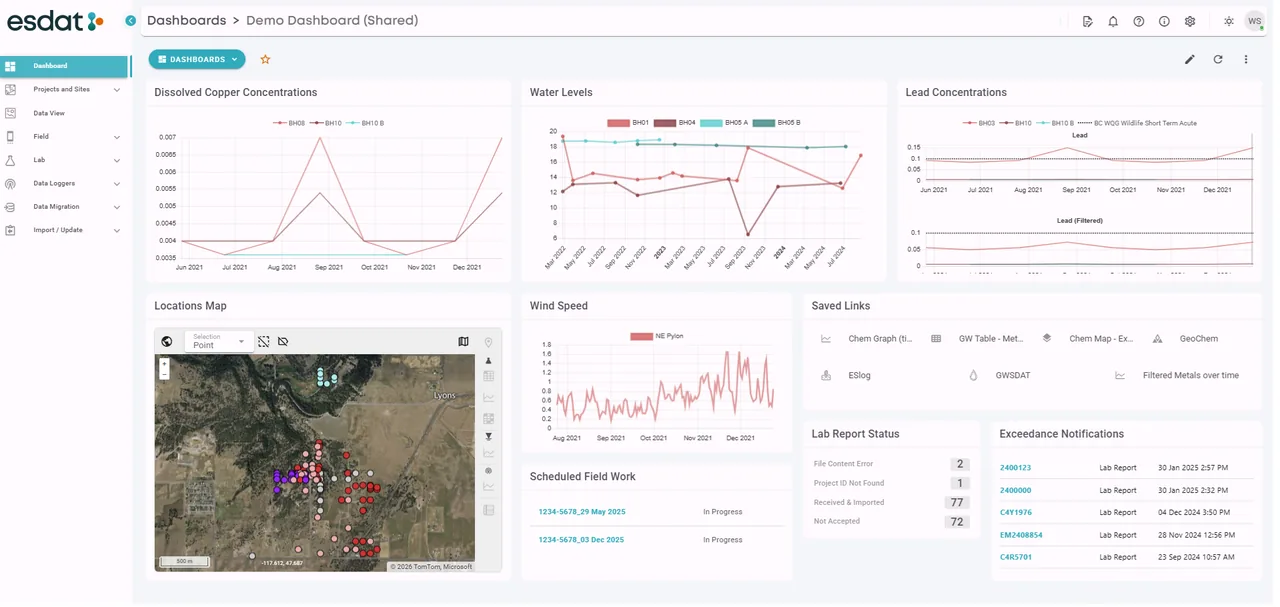Viewport: 1280px width, 607px height.
Task: Open field work 1234-5678_29 May 2025
Action: 582,512
